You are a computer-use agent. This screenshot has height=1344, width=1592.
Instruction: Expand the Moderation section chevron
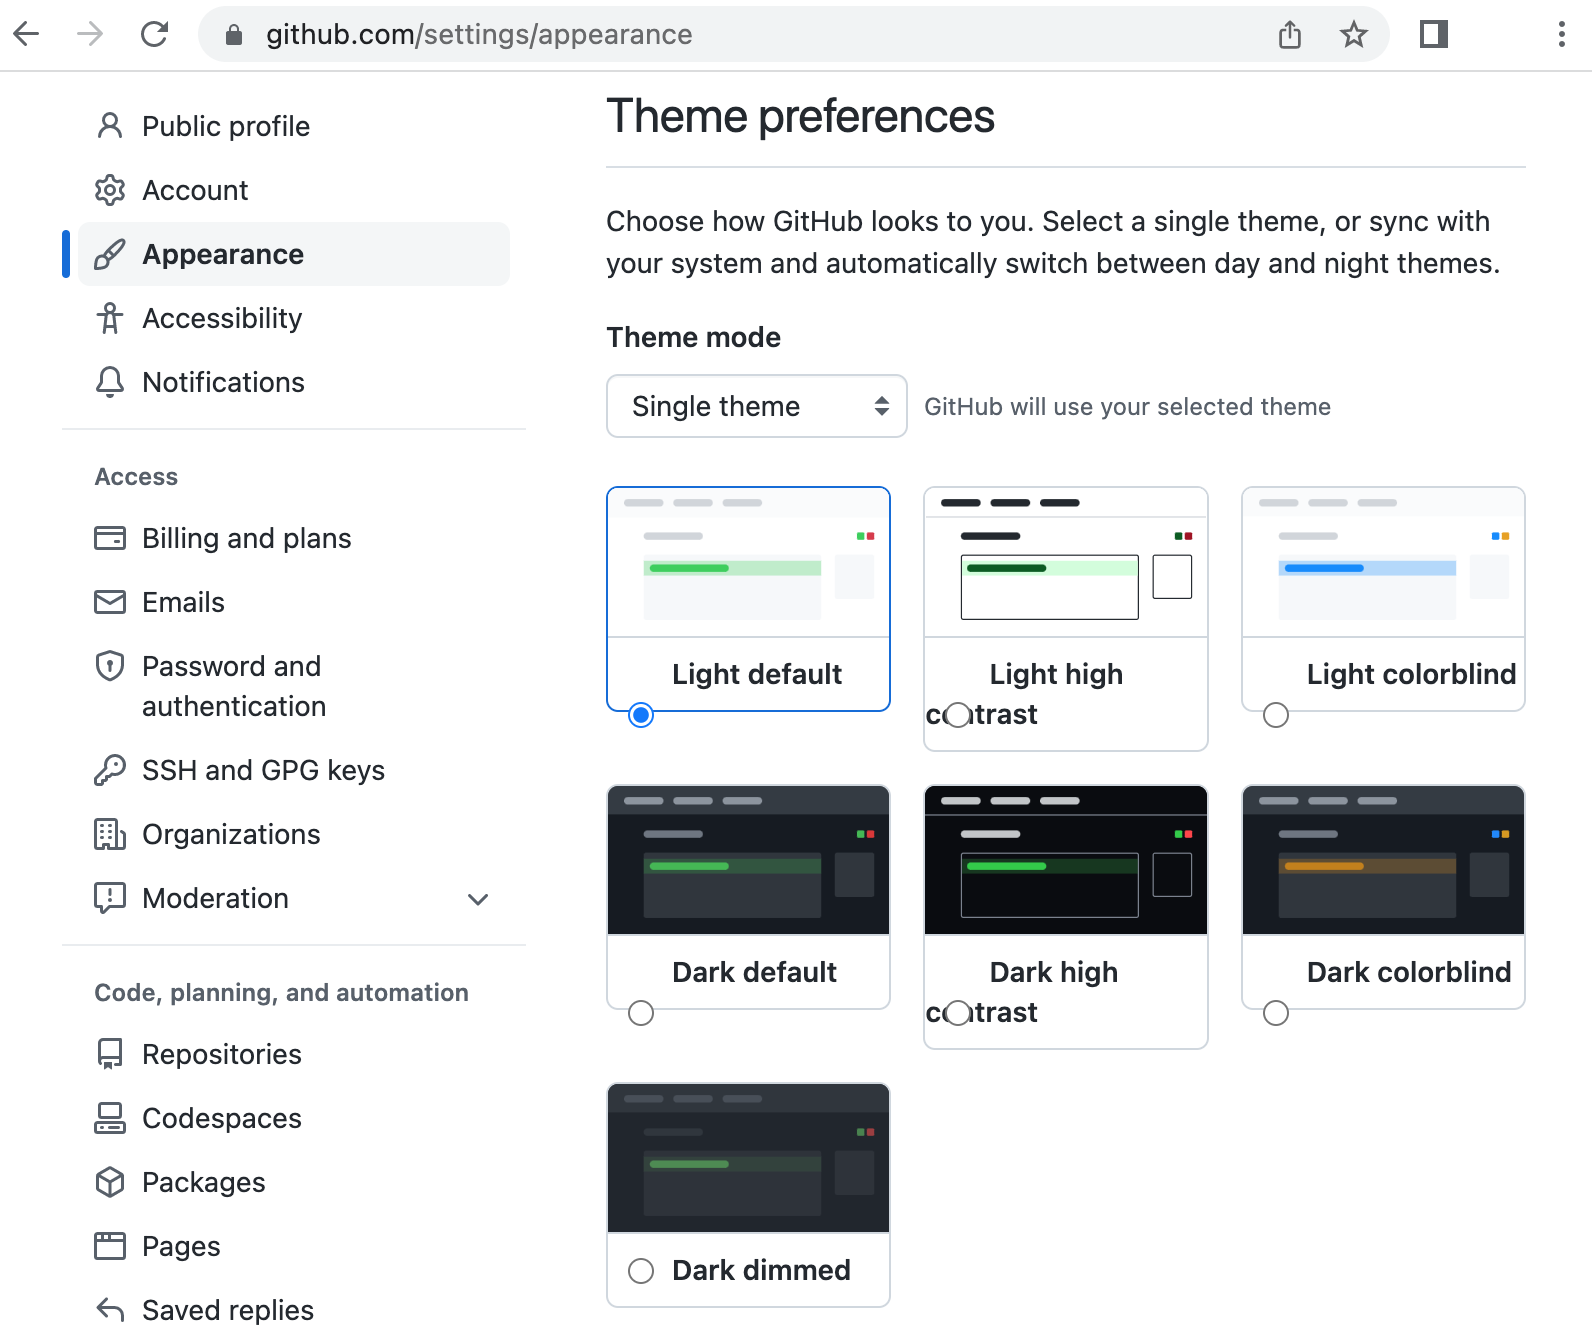pos(478,899)
